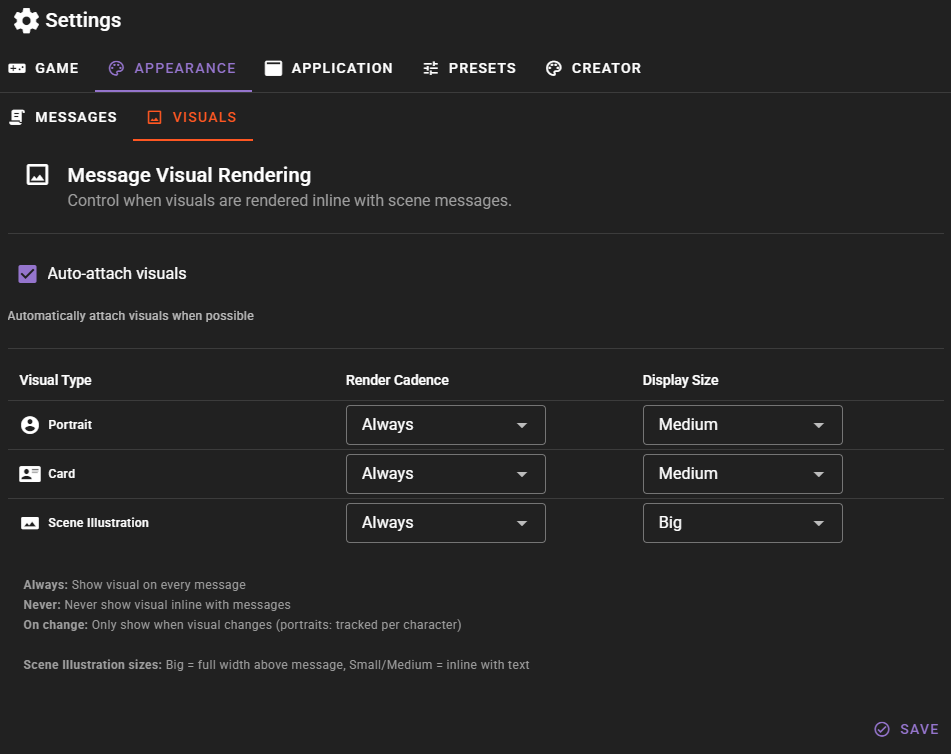Click the Scene Illustration image icon
This screenshot has height=754, width=951.
point(30,523)
